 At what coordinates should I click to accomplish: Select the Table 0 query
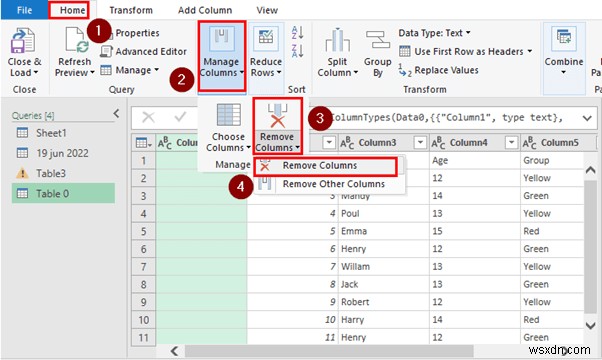pyautogui.click(x=63, y=193)
